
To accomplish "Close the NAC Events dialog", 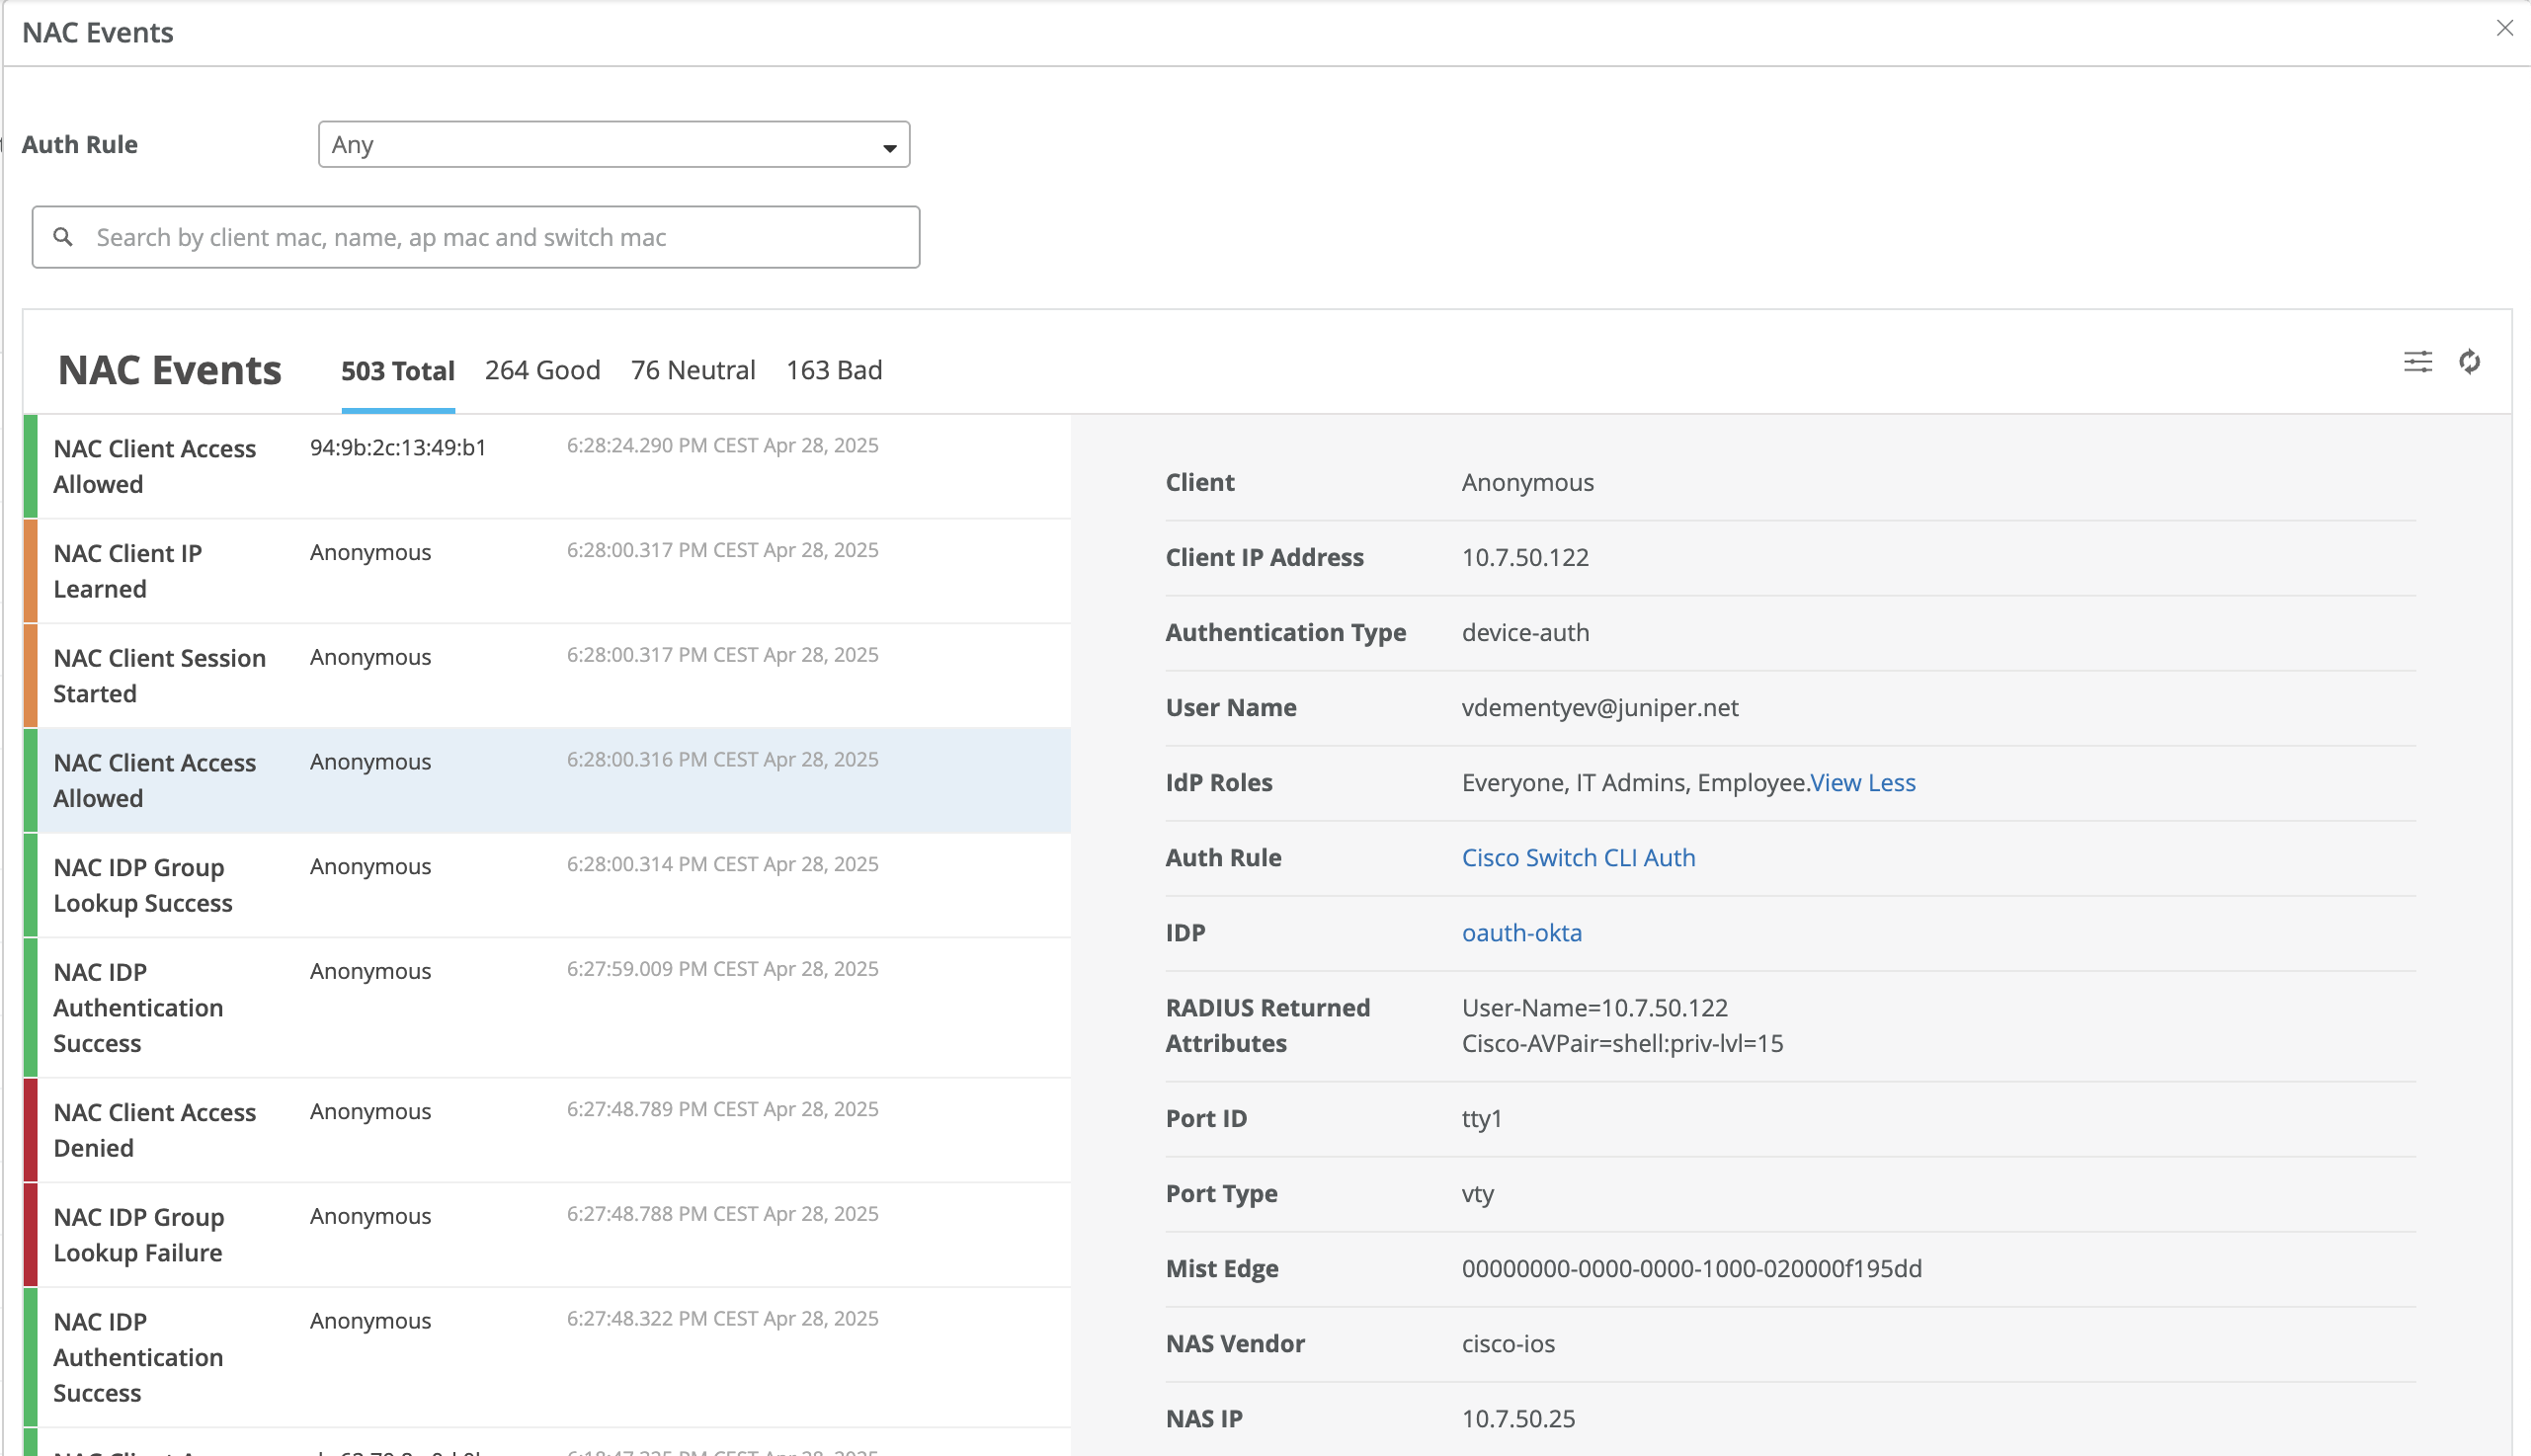I will point(2504,28).
